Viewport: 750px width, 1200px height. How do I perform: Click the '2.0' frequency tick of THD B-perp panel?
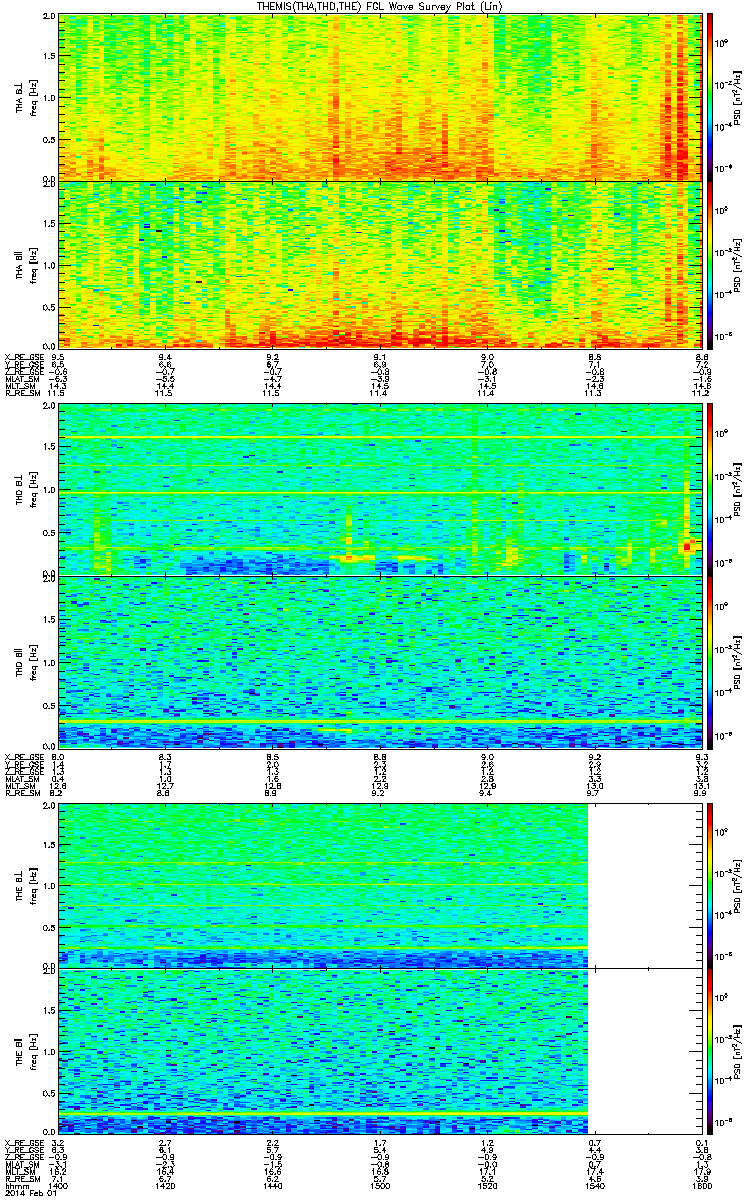click(49, 408)
